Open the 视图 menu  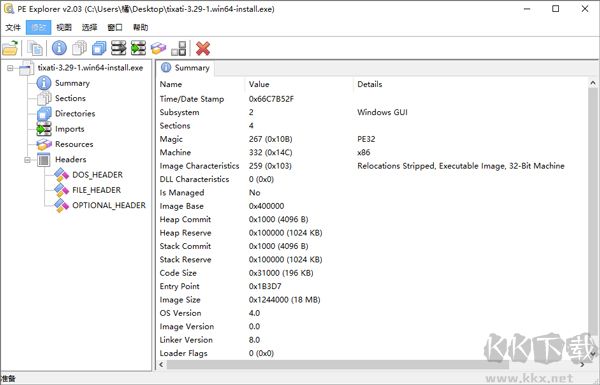point(64,28)
